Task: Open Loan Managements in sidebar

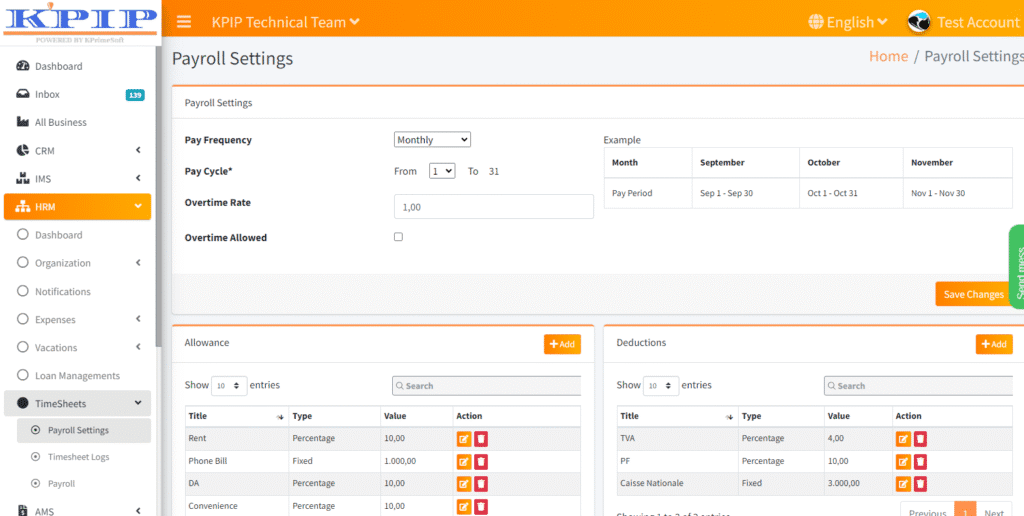Action: 77,376
